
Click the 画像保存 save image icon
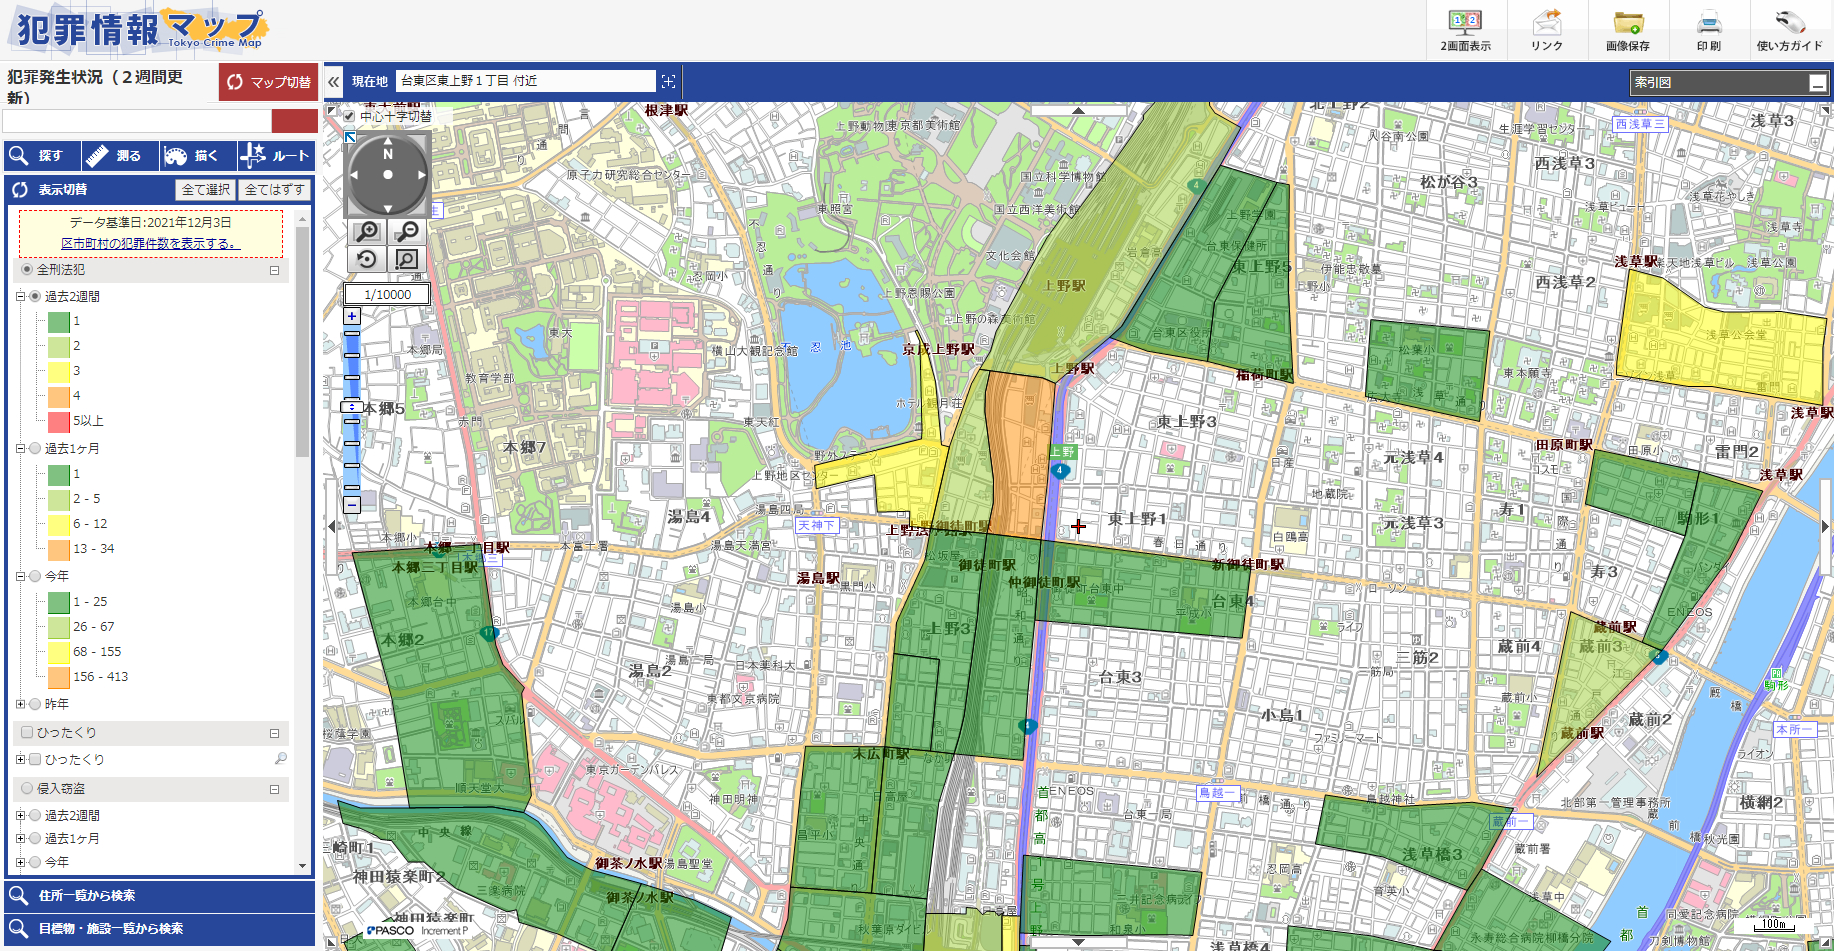point(1627,30)
